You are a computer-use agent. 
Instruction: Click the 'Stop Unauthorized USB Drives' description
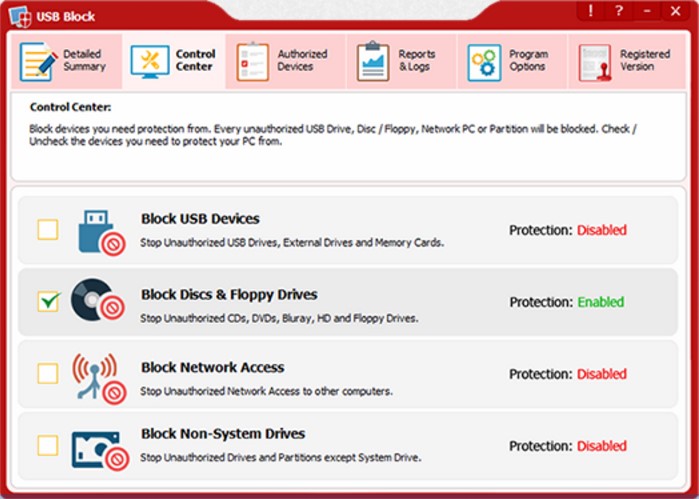tap(292, 243)
